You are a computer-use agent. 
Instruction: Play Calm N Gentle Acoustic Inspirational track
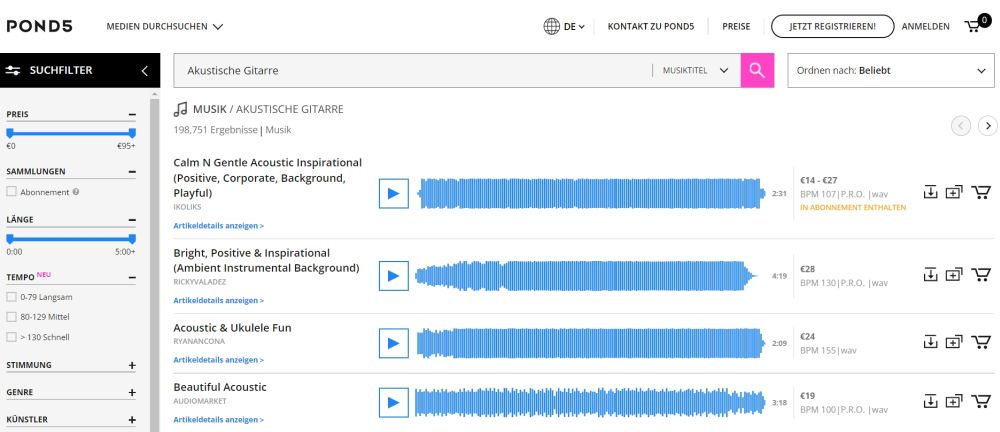(x=393, y=193)
